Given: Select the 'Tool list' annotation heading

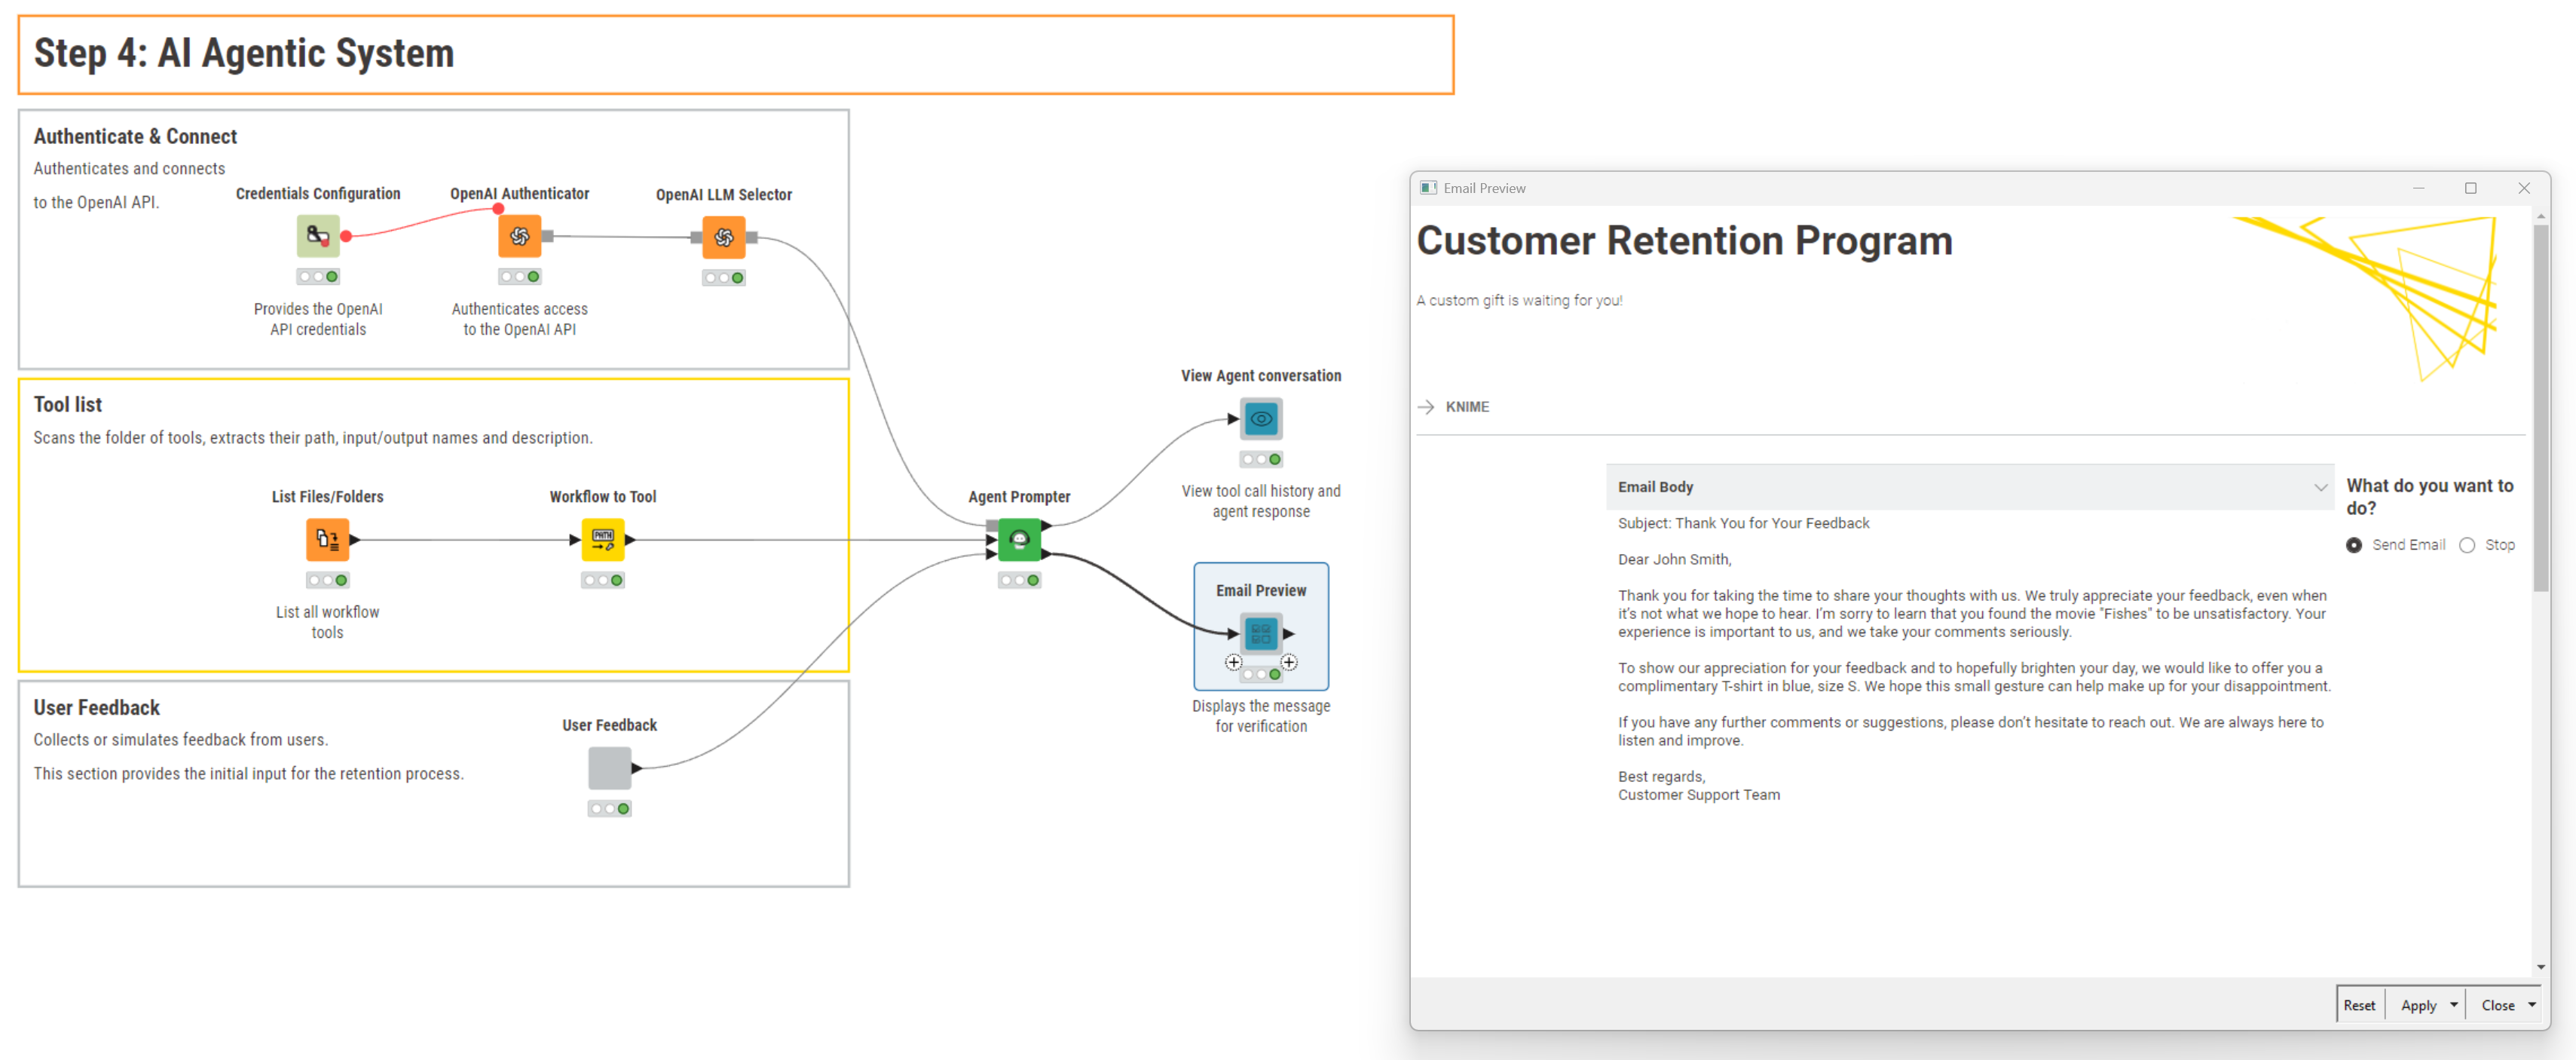Looking at the screenshot, I should (x=68, y=404).
